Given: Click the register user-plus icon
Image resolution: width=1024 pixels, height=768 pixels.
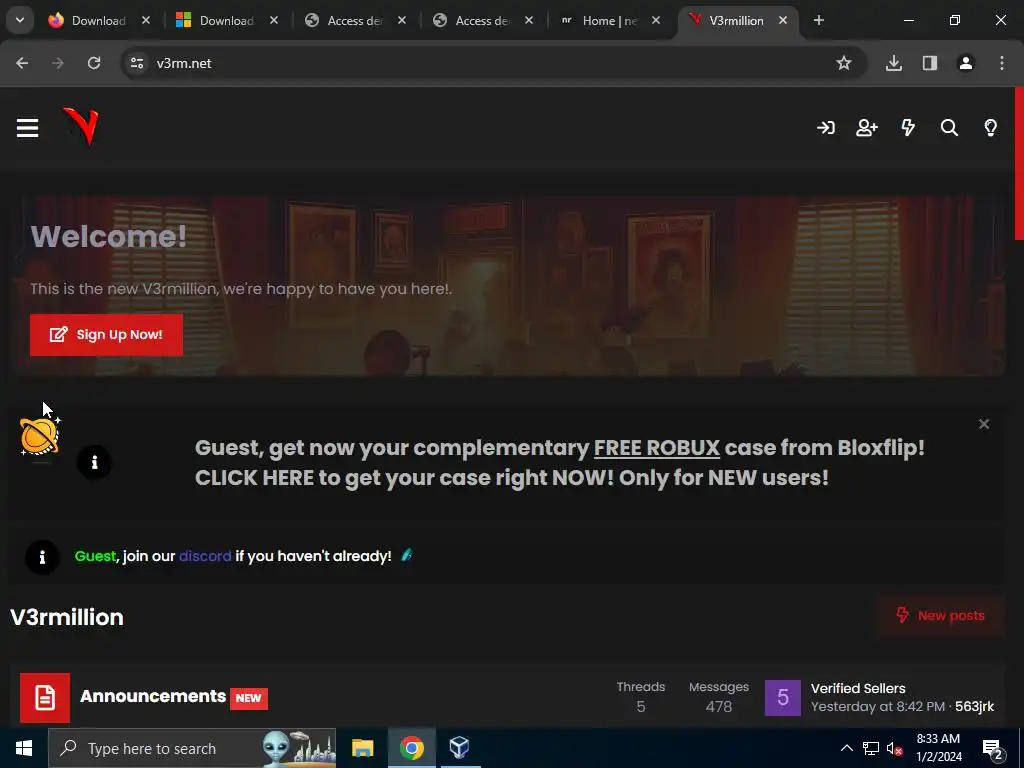Looking at the screenshot, I should click(x=867, y=128).
